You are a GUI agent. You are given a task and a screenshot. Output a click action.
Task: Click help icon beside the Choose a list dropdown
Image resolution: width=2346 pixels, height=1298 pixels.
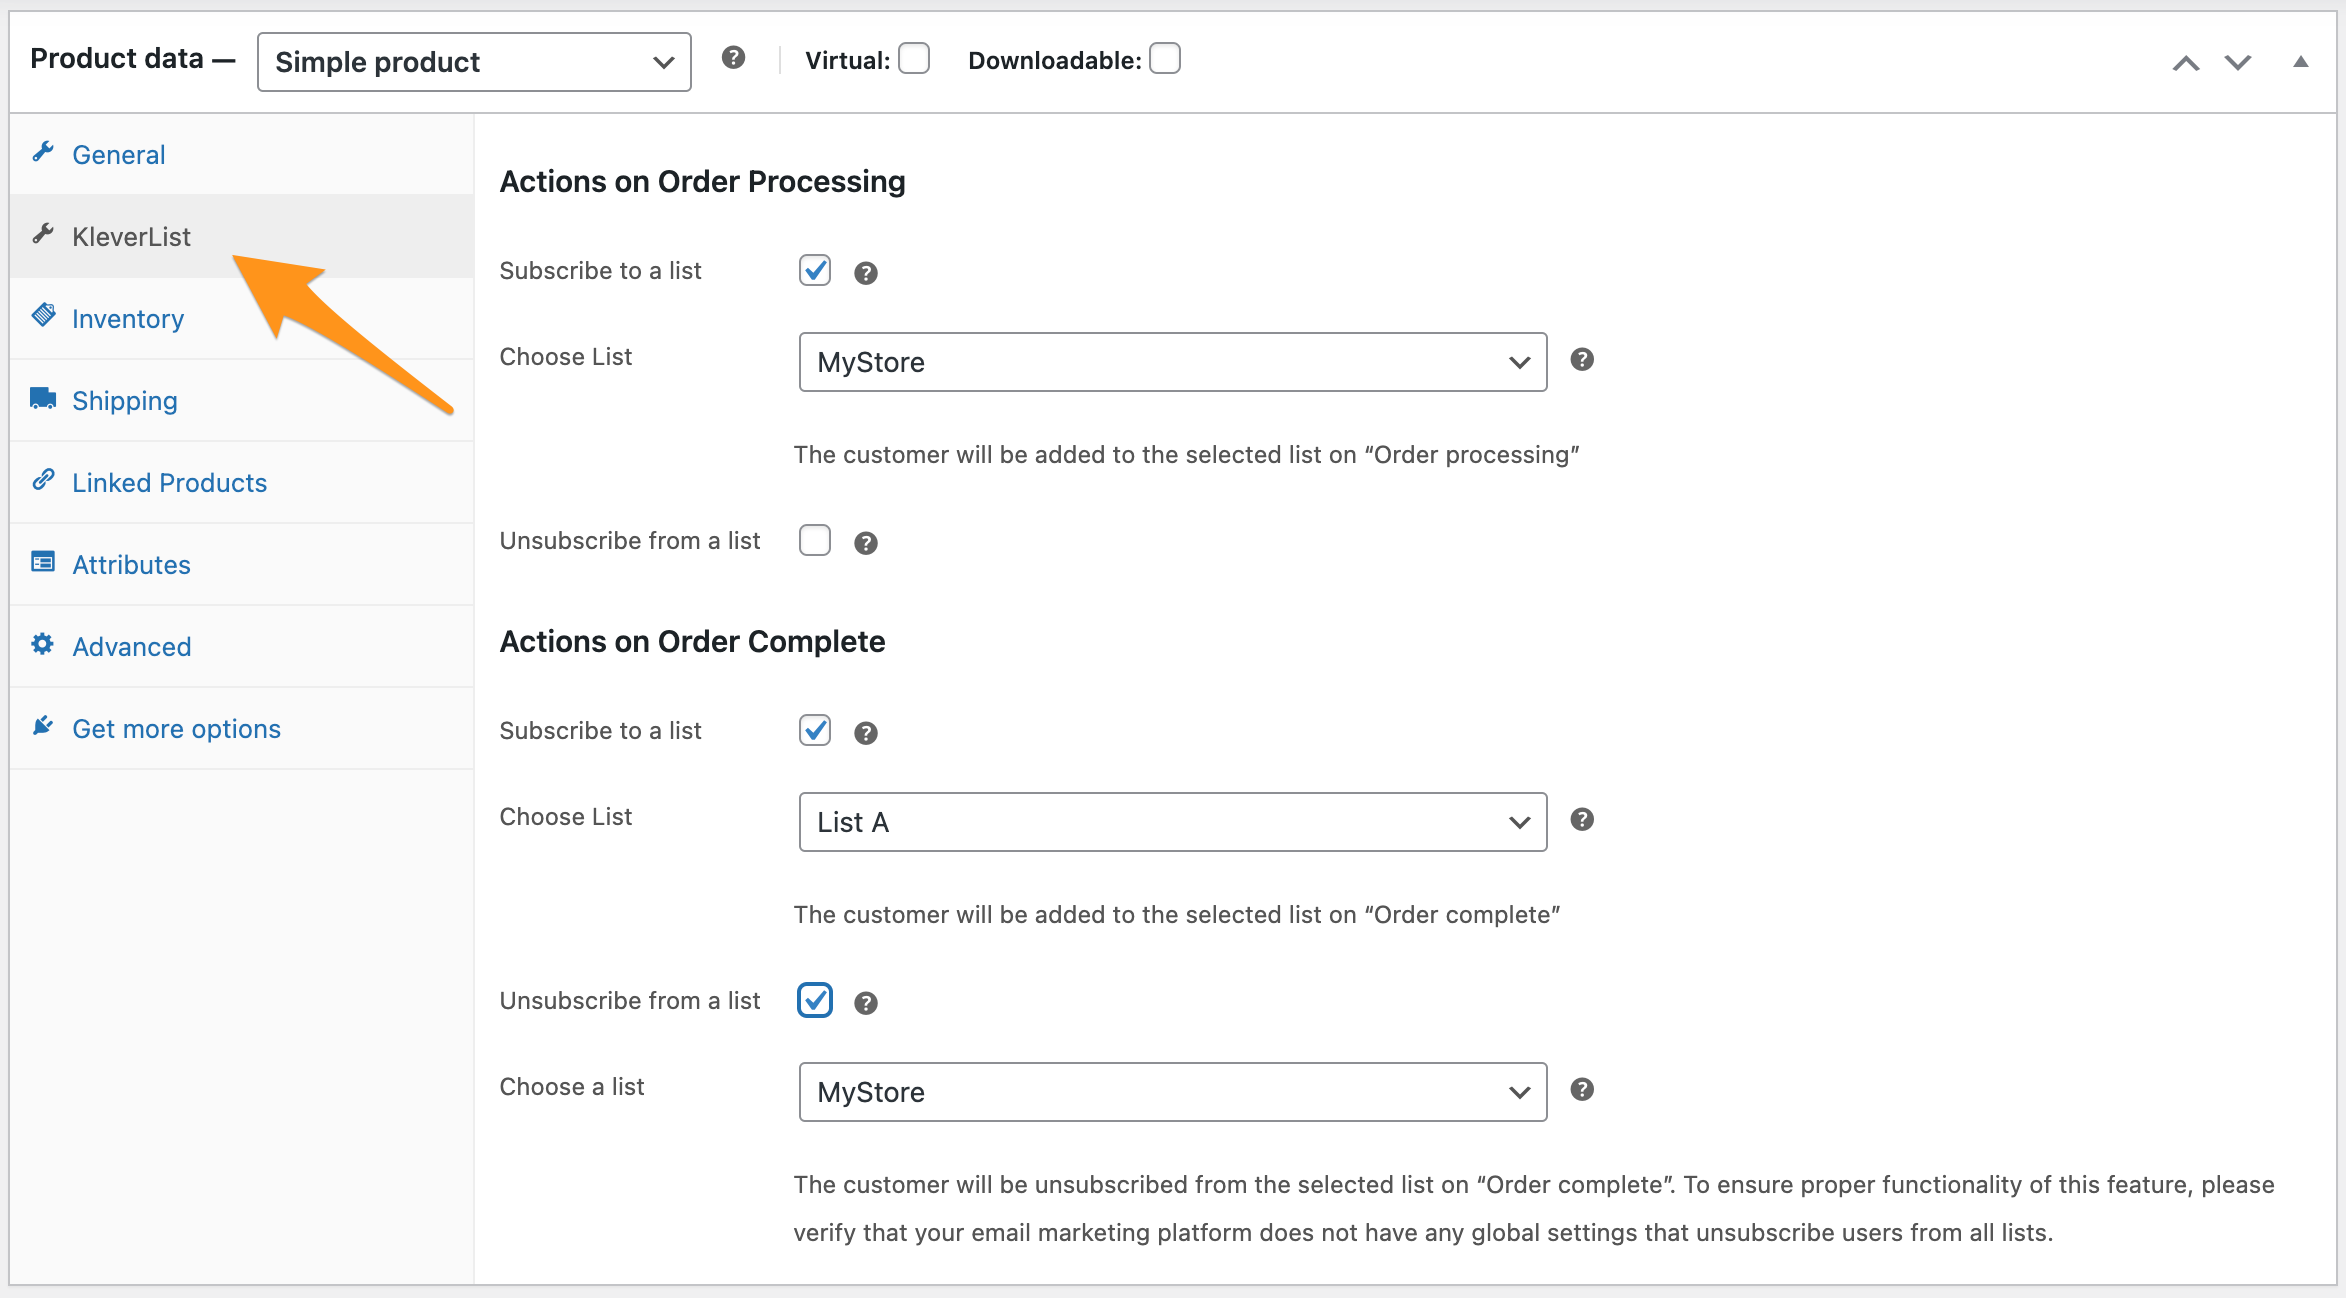(x=1582, y=1090)
